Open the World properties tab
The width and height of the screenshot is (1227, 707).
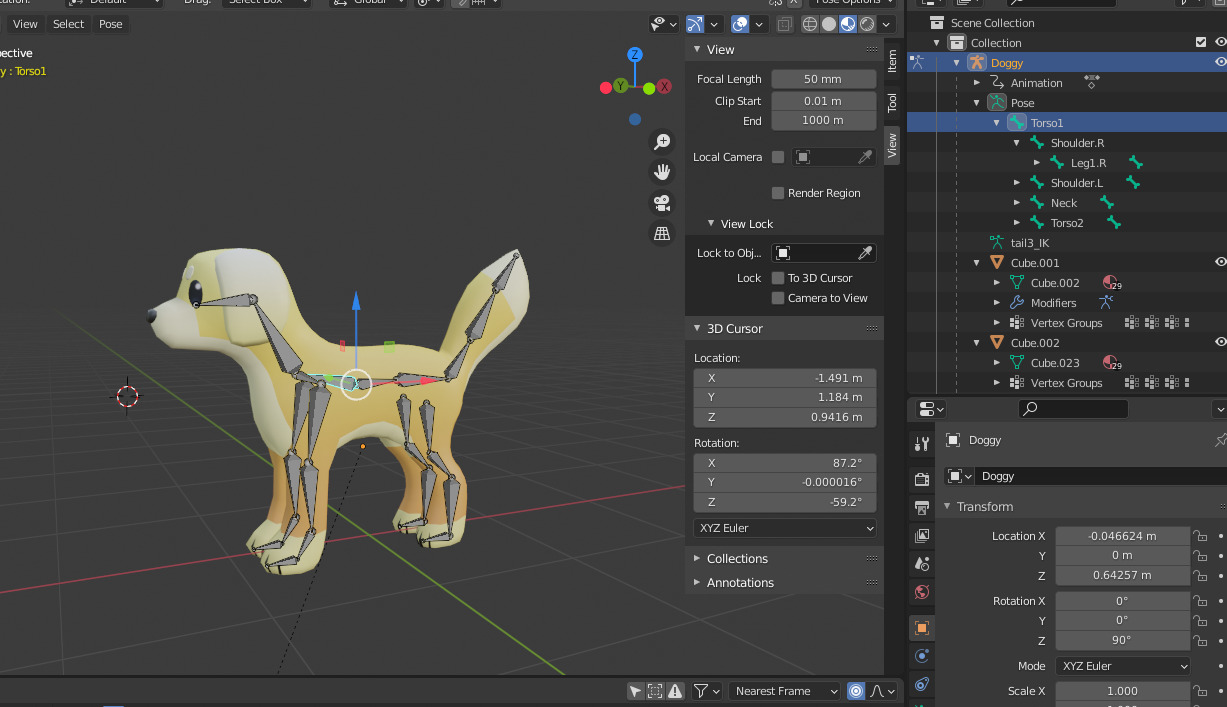click(x=921, y=592)
